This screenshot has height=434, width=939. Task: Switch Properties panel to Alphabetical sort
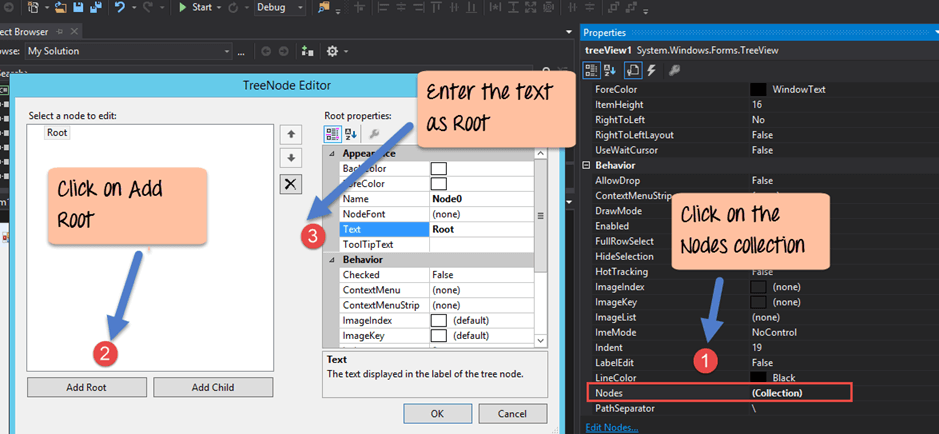611,70
